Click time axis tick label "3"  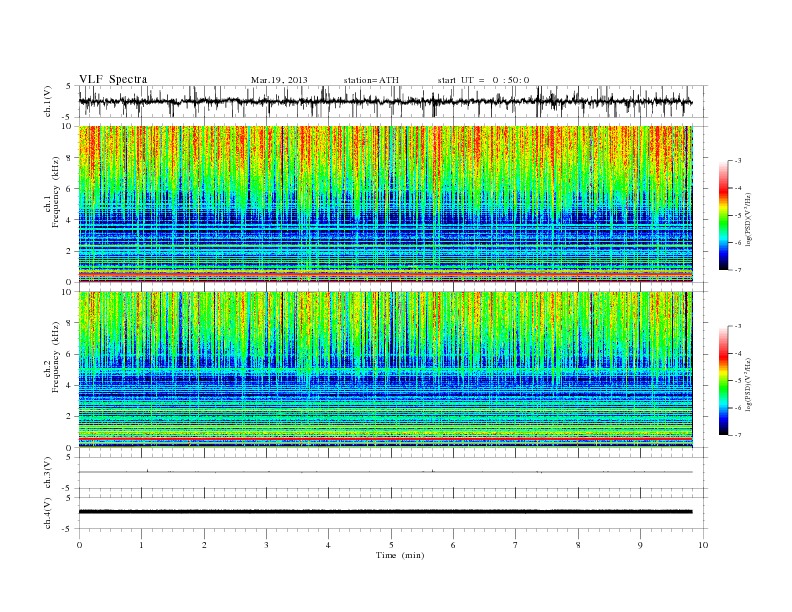click(x=266, y=545)
